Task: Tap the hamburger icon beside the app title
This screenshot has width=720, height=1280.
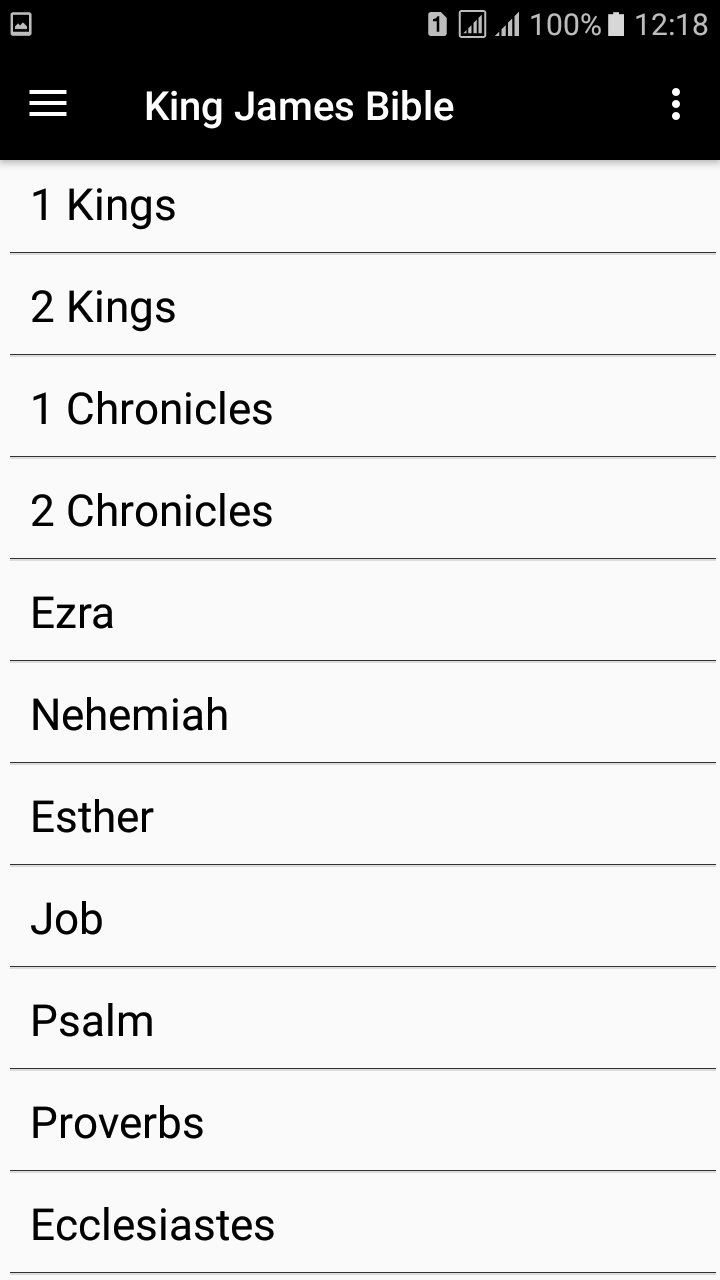Action: pos(47,105)
